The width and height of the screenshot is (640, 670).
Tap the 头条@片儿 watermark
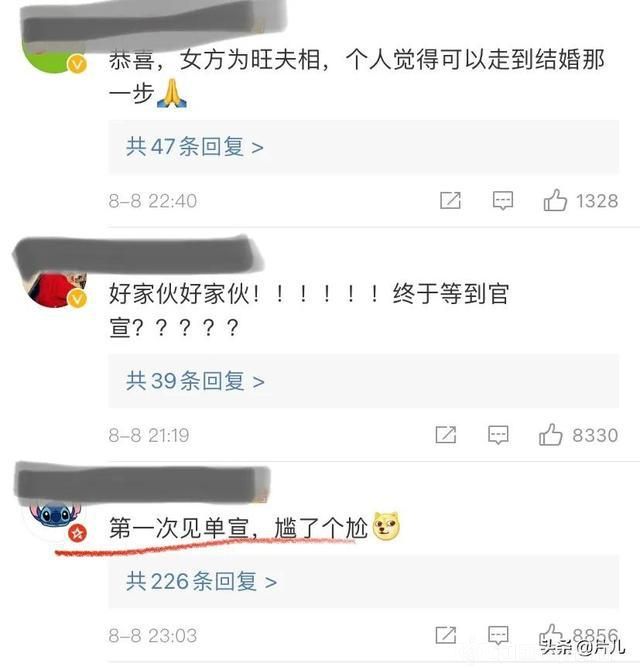click(x=582, y=648)
